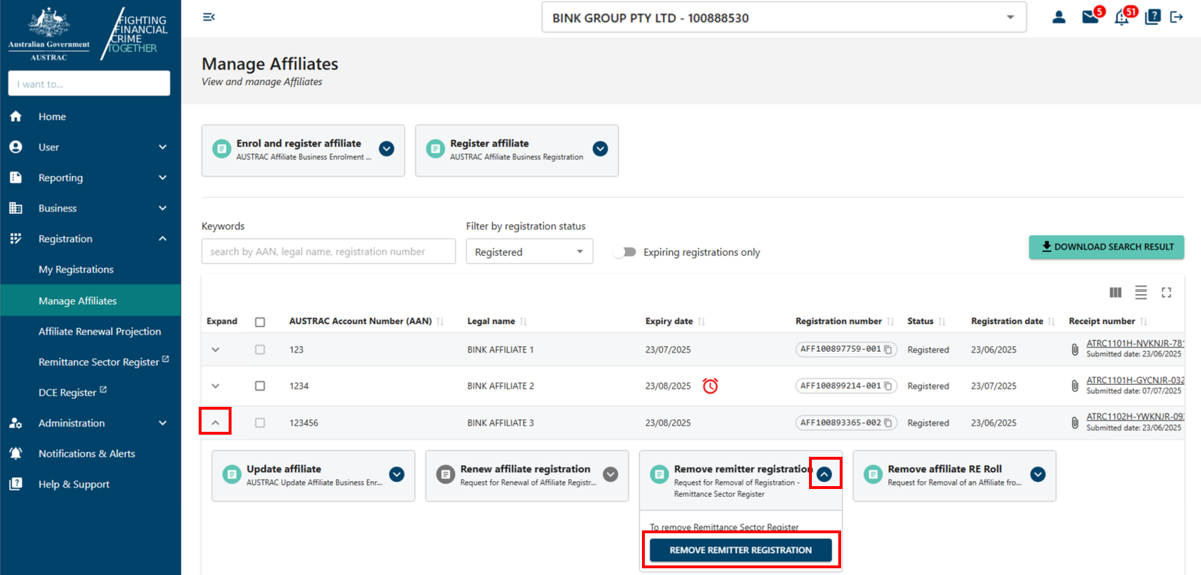Click the row density icon above table
Screen dimensions: 1201x575
(x=1141, y=292)
